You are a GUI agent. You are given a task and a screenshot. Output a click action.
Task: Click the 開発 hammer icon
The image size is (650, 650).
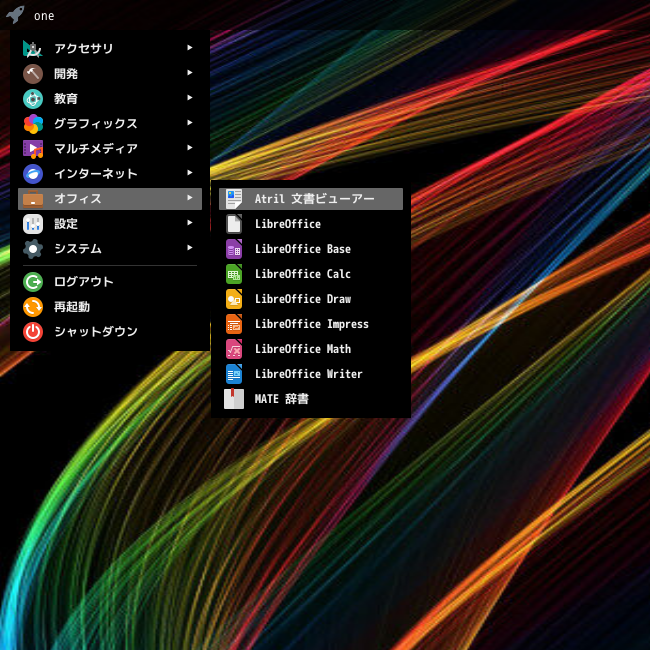(x=33, y=74)
